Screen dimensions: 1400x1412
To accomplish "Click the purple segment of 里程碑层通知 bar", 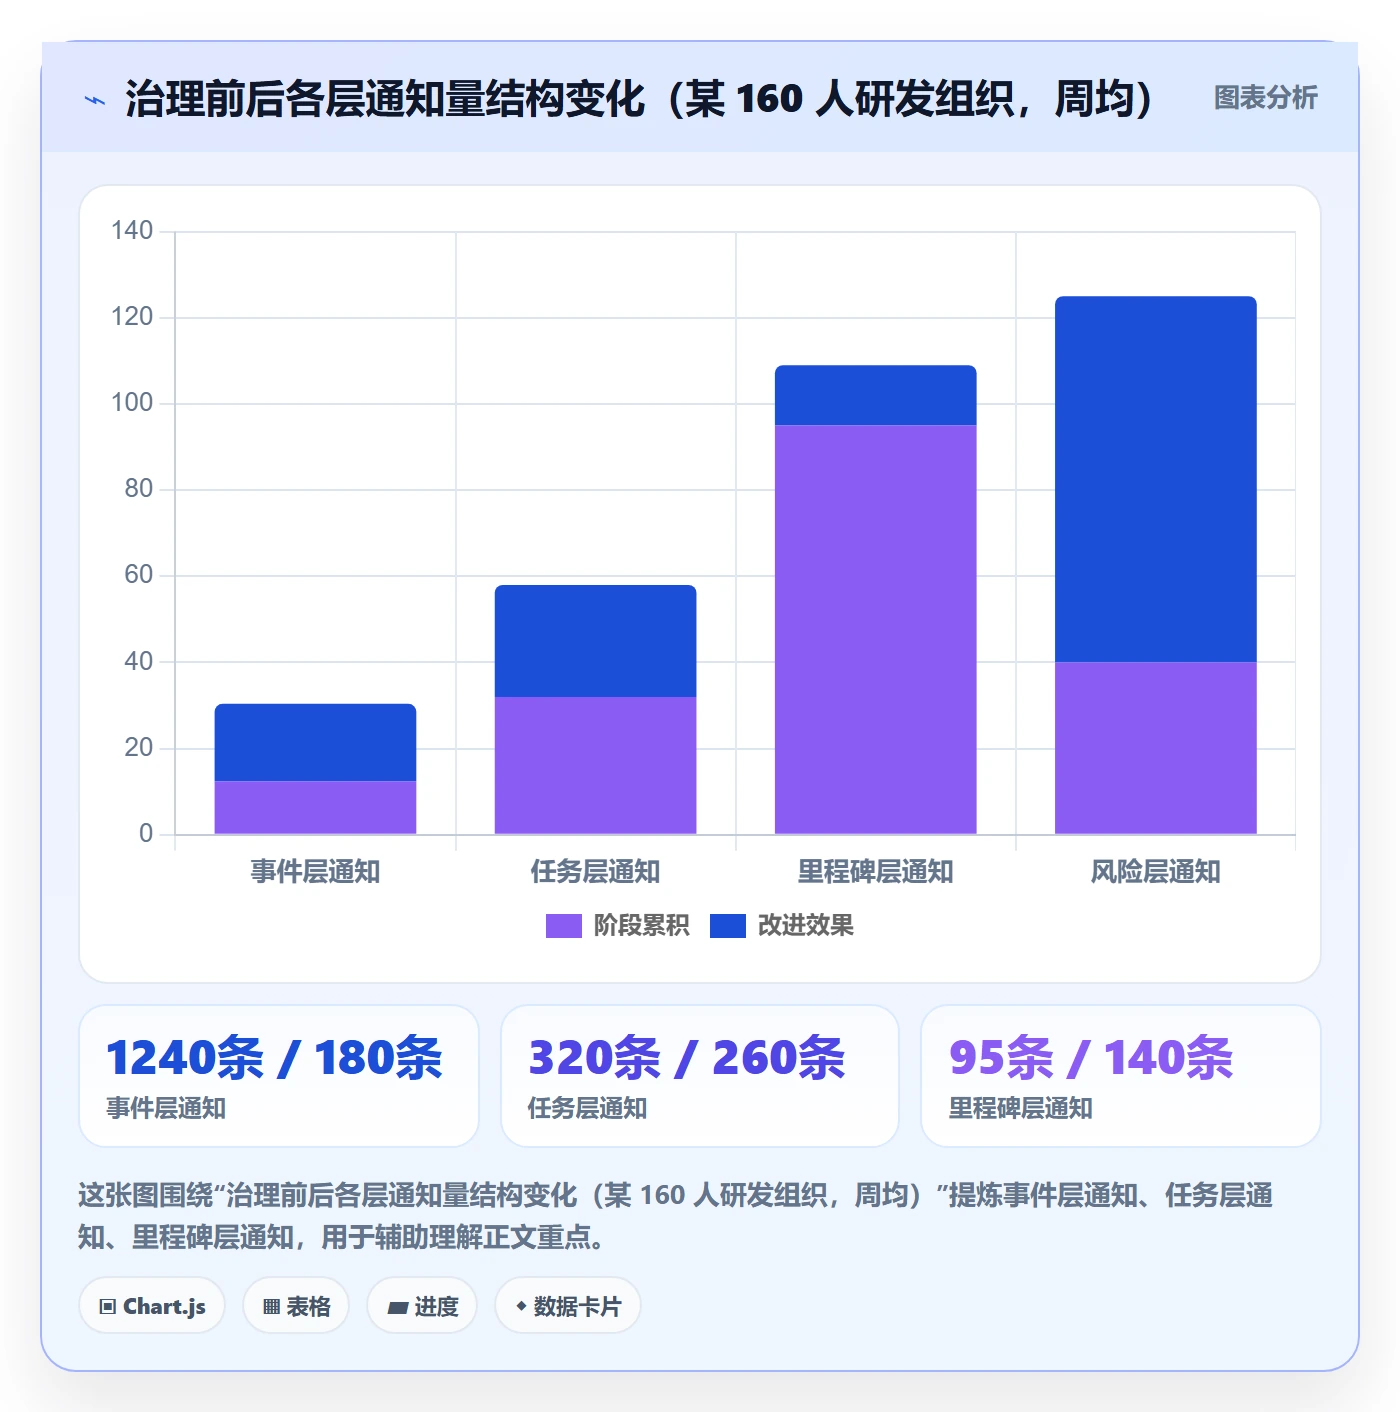I will pos(875,630).
